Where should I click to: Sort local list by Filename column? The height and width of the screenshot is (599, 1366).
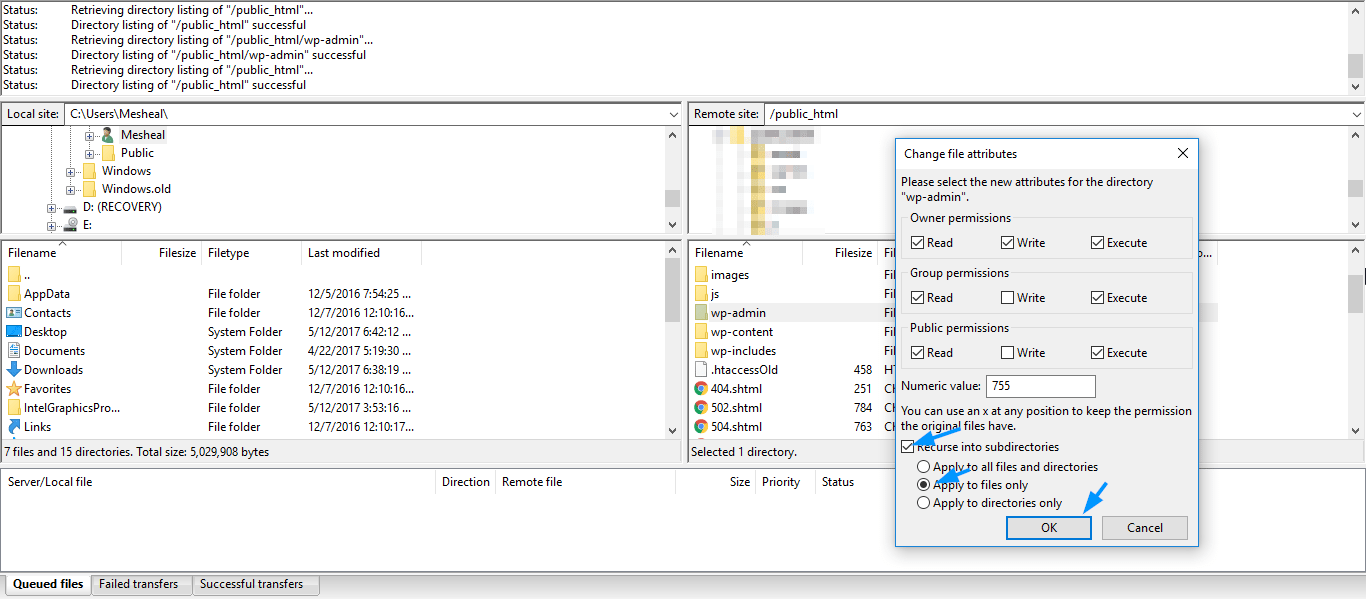[x=62, y=253]
